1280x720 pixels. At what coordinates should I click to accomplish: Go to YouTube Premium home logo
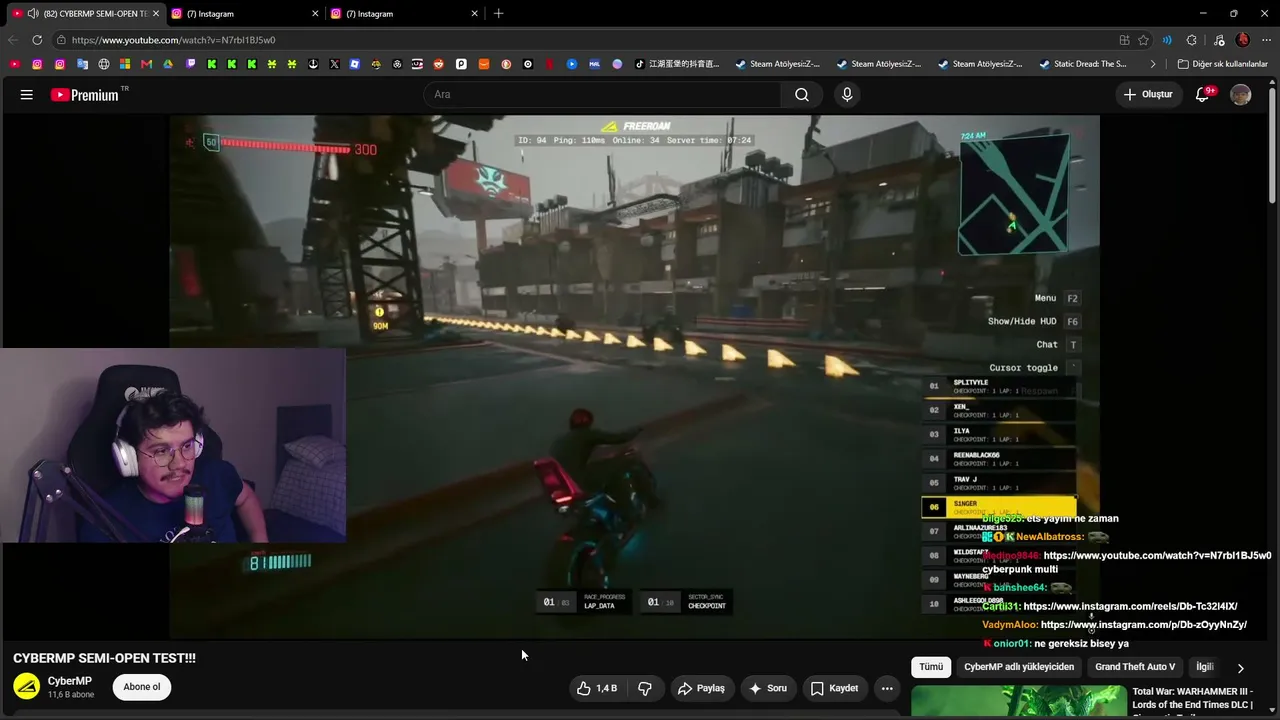tap(85, 95)
